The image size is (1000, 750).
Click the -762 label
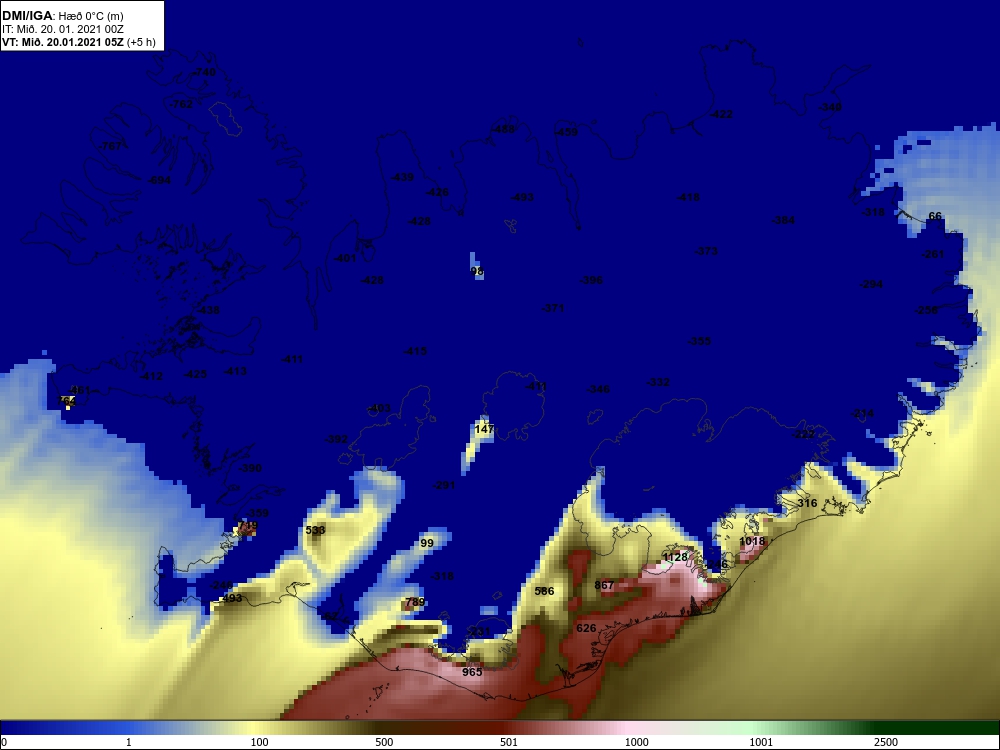click(180, 103)
